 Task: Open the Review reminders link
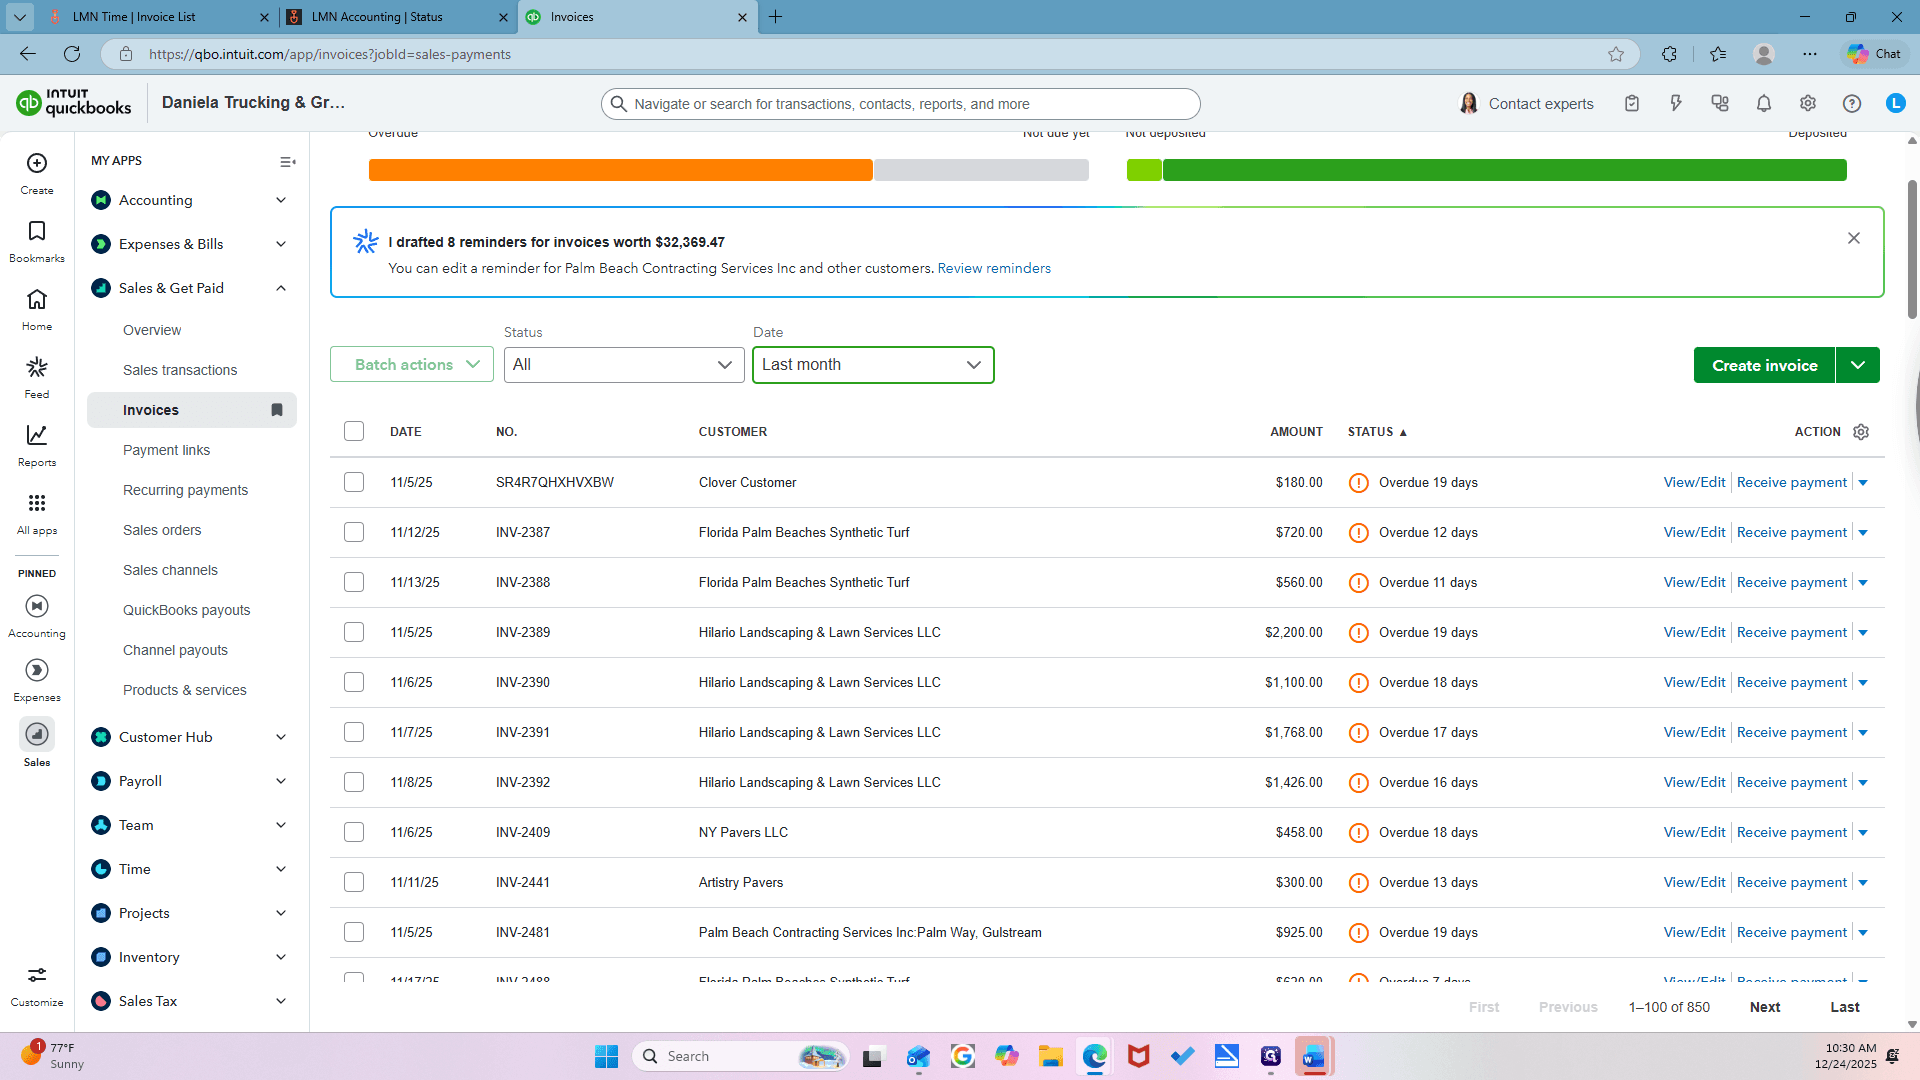click(994, 268)
